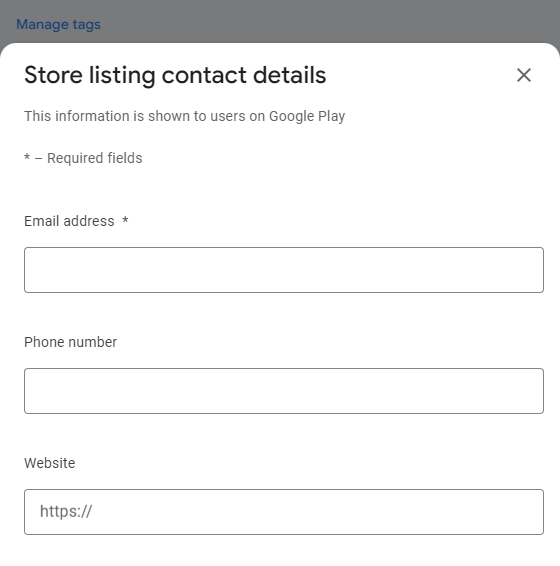560x566 pixels.
Task: Focus the Email address input field
Action: (284, 270)
